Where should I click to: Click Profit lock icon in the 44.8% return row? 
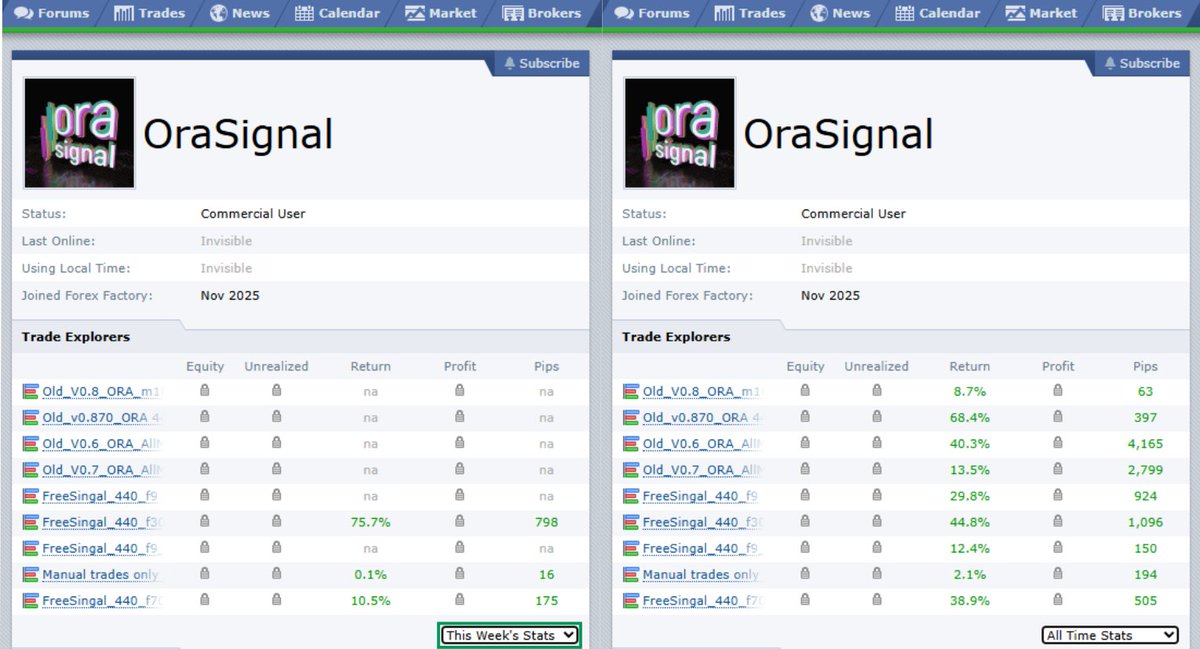(x=1058, y=521)
